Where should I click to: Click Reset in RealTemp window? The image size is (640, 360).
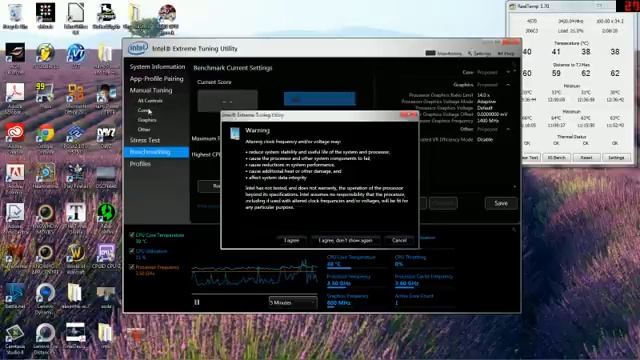586,157
